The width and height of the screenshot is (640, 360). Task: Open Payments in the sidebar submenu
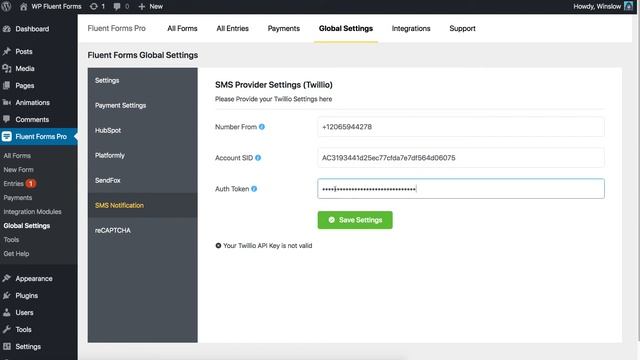pyautogui.click(x=18, y=198)
